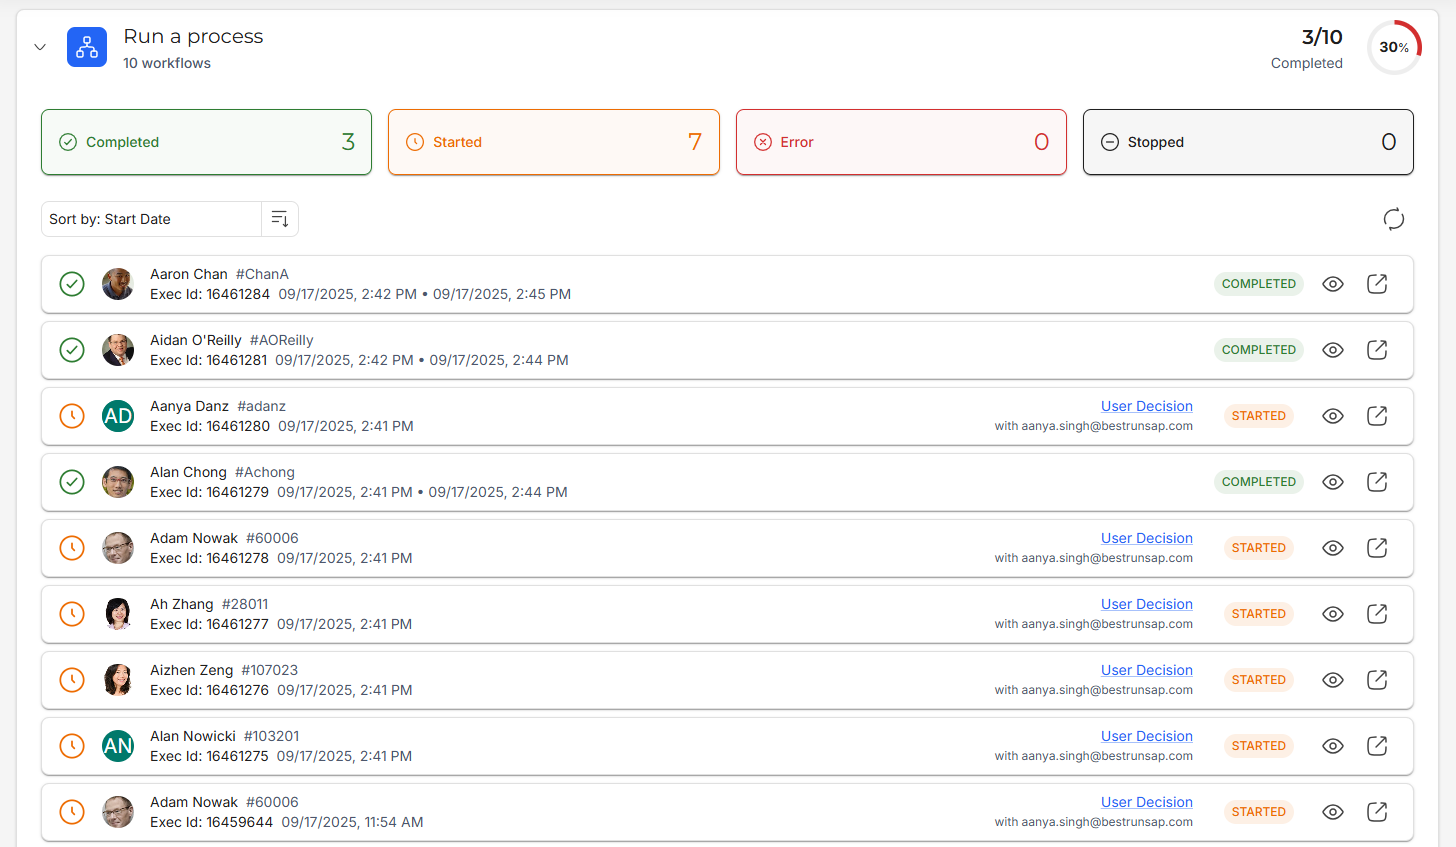Click Alan Chong's profile photo
Screen dimensions: 1456x847
(118, 482)
